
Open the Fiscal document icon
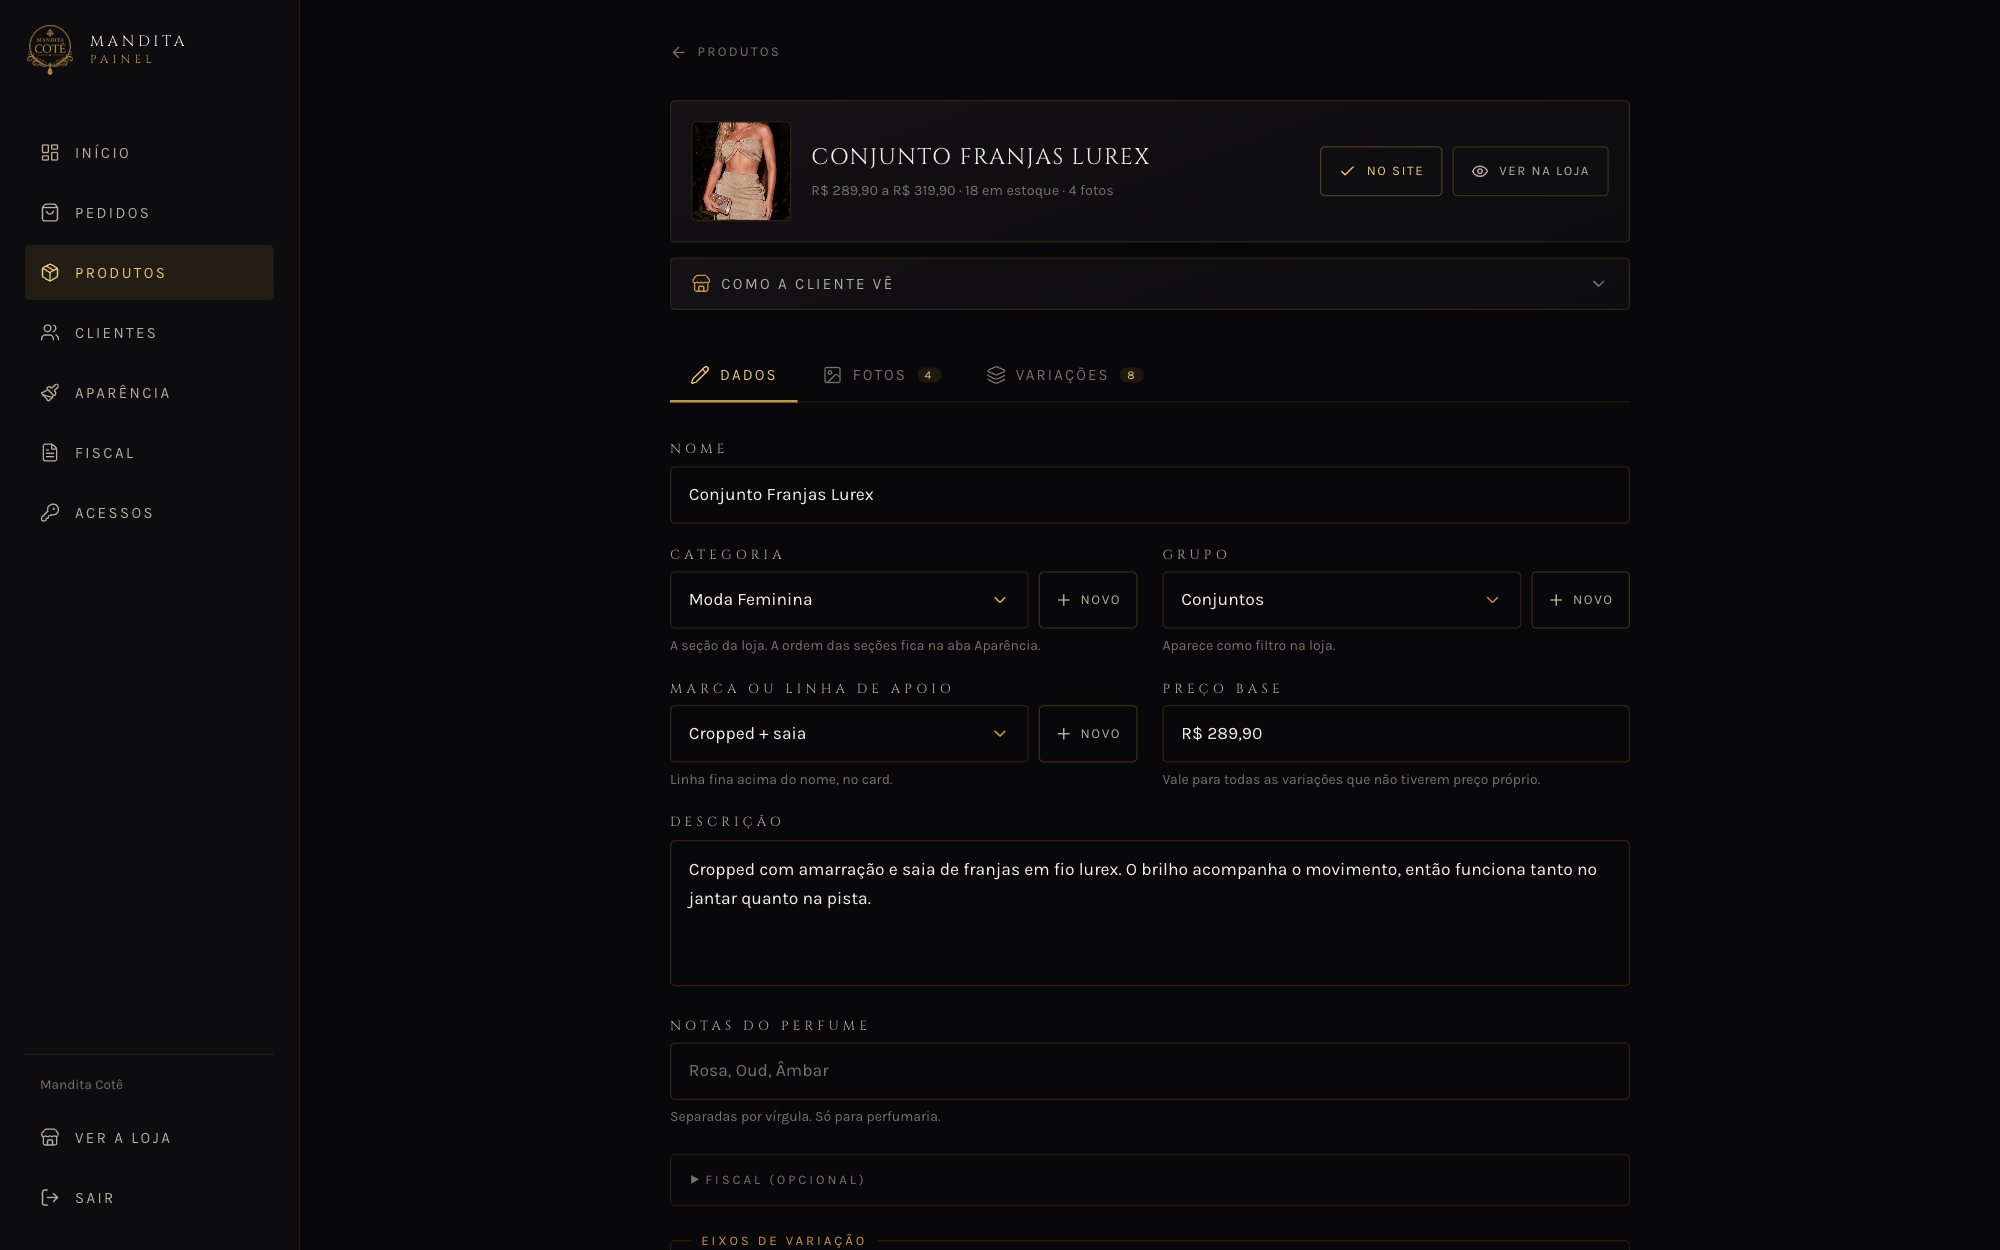[50, 453]
